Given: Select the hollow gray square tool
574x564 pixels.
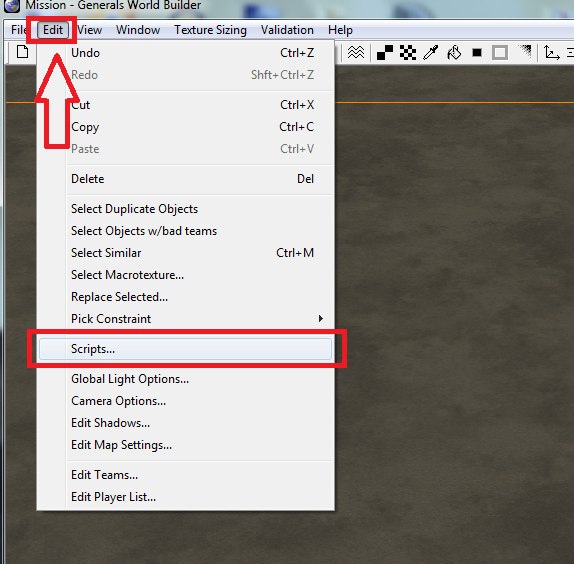Looking at the screenshot, I should click(500, 53).
